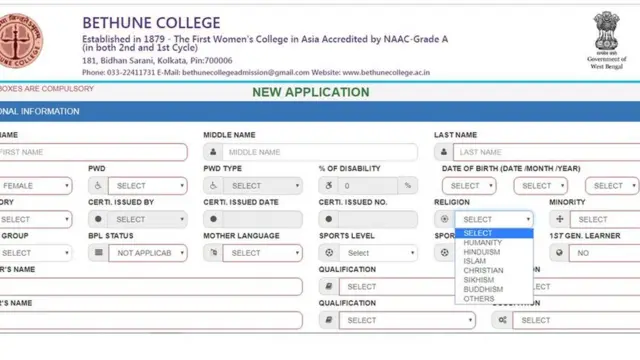Viewport: 640px width, 360px height.
Task: Click the wheelchair icon next to PWD Type
Action: 213,186
